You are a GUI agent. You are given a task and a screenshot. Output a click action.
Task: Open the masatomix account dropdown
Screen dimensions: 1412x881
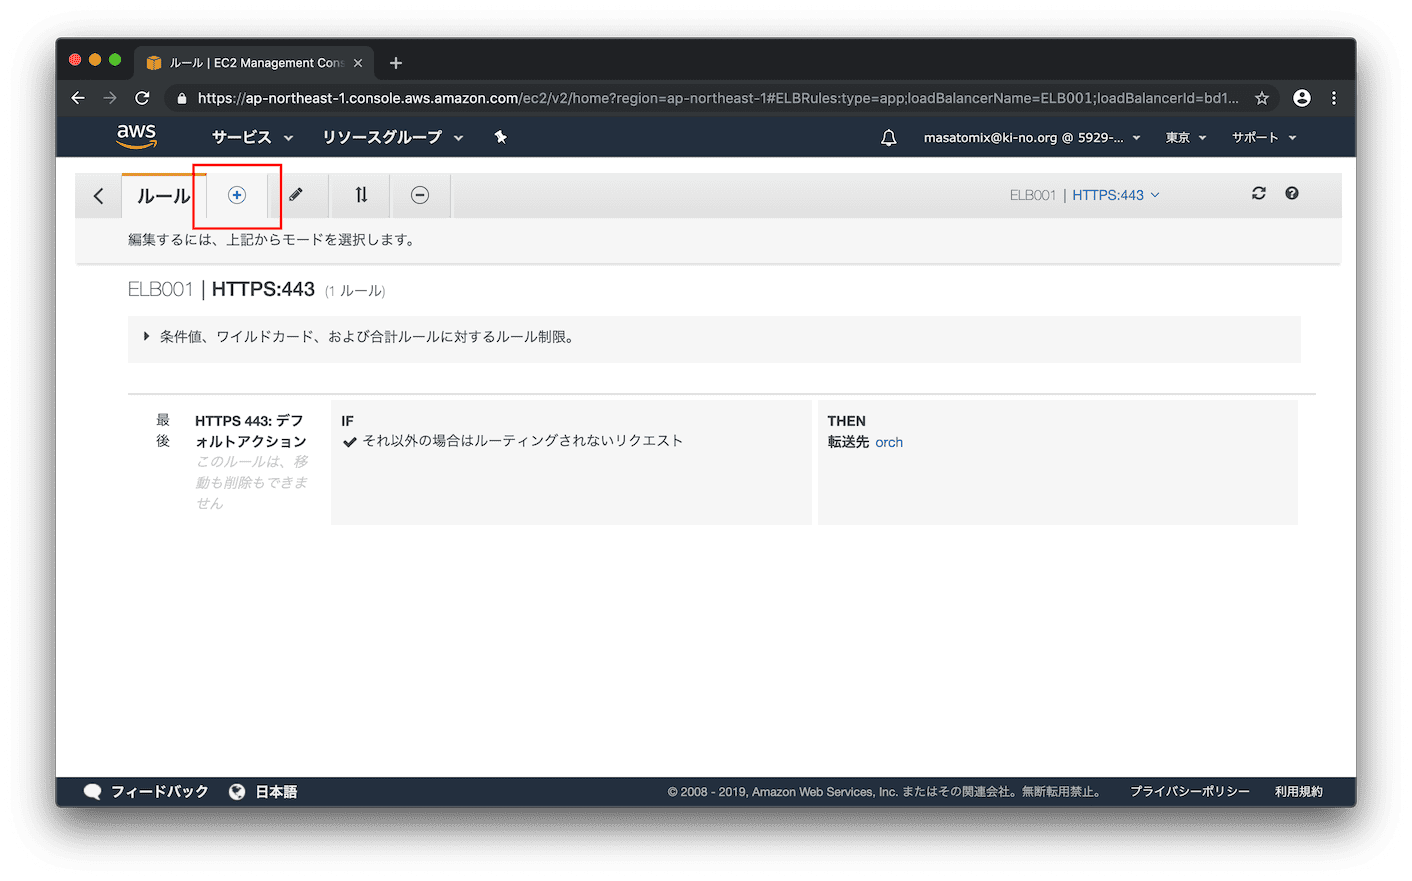pos(1032,138)
